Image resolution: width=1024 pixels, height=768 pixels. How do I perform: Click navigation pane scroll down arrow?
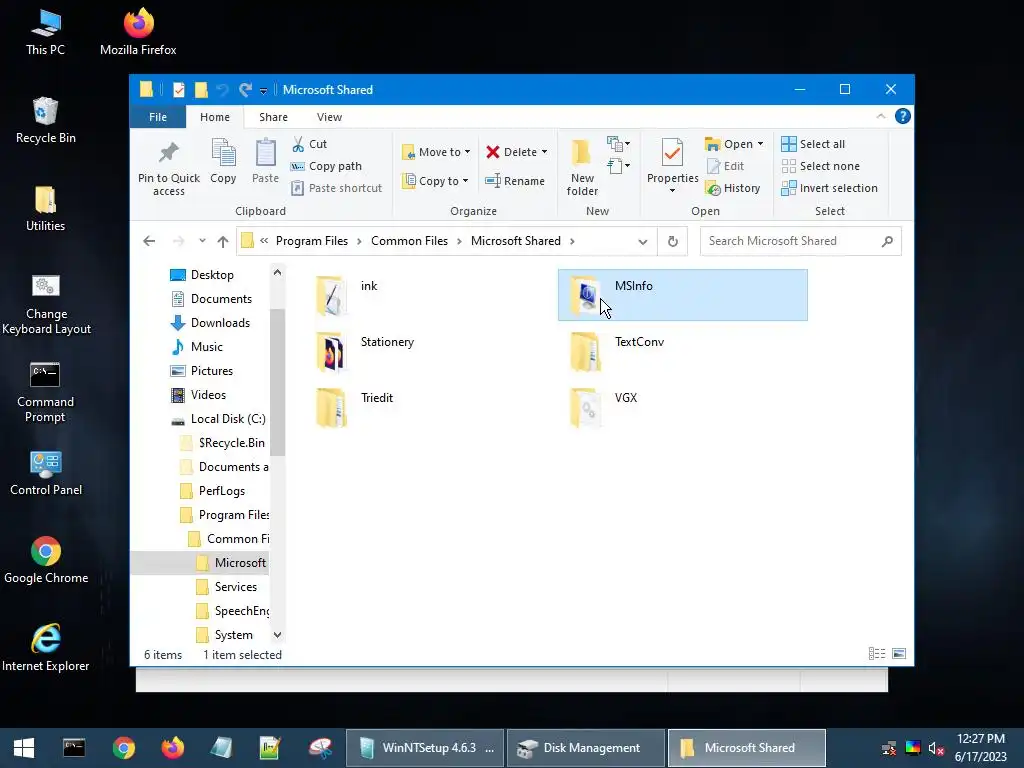click(x=278, y=634)
